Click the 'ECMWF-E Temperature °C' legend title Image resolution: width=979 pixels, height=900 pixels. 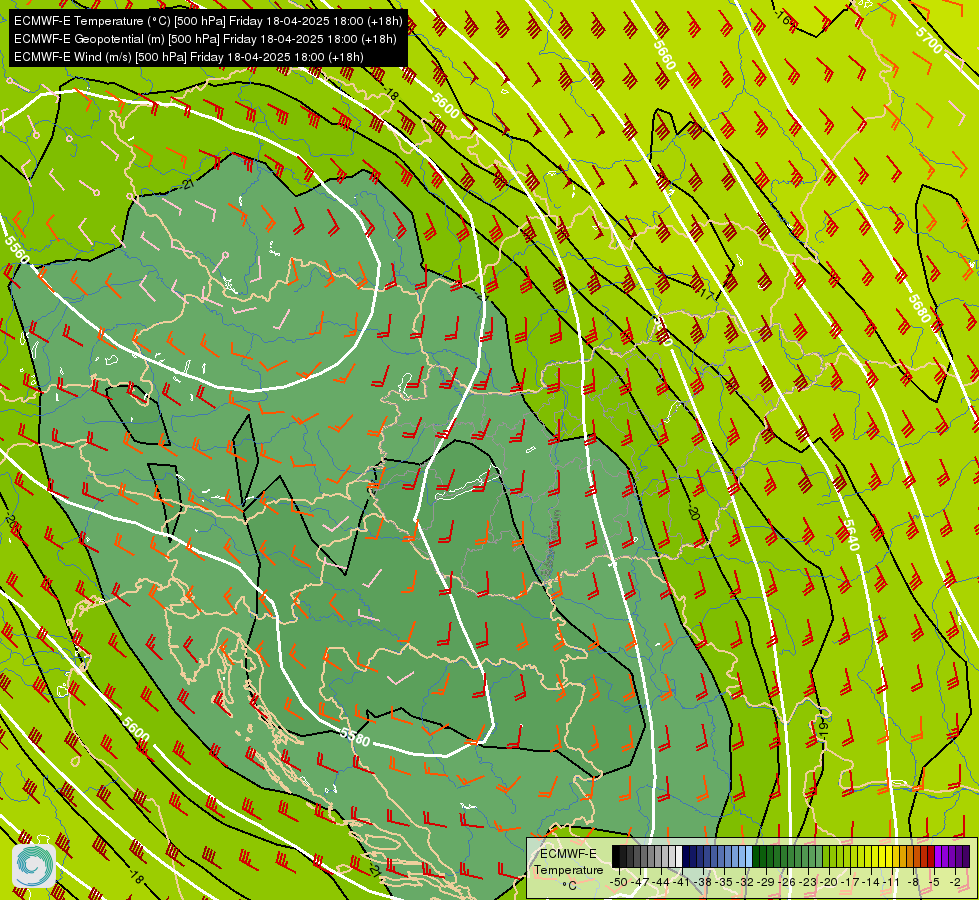[568, 869]
